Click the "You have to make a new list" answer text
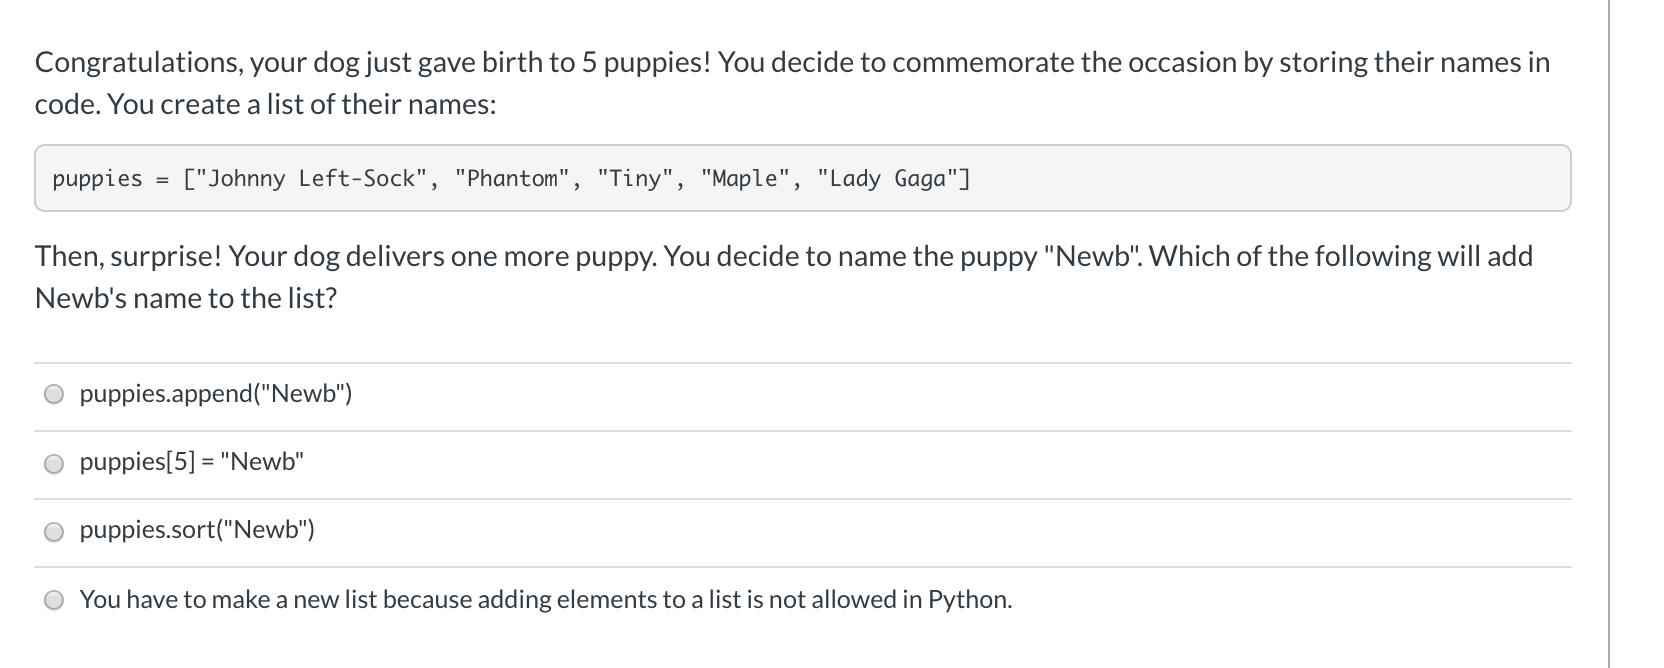This screenshot has width=1664, height=668. 545,599
